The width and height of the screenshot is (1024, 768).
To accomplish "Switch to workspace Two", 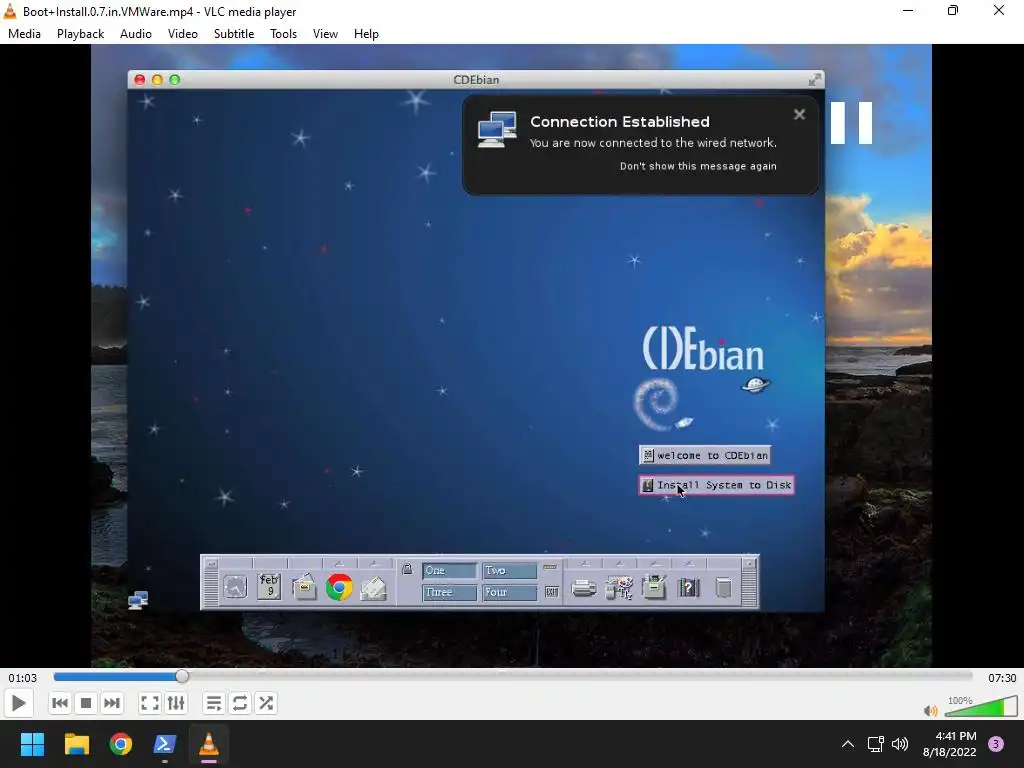I will coord(509,571).
